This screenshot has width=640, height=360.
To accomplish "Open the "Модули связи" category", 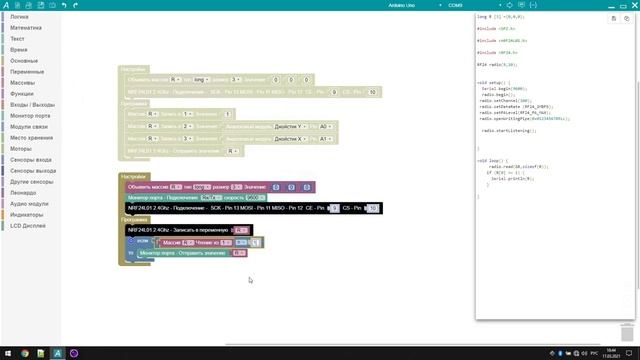I will [29, 127].
